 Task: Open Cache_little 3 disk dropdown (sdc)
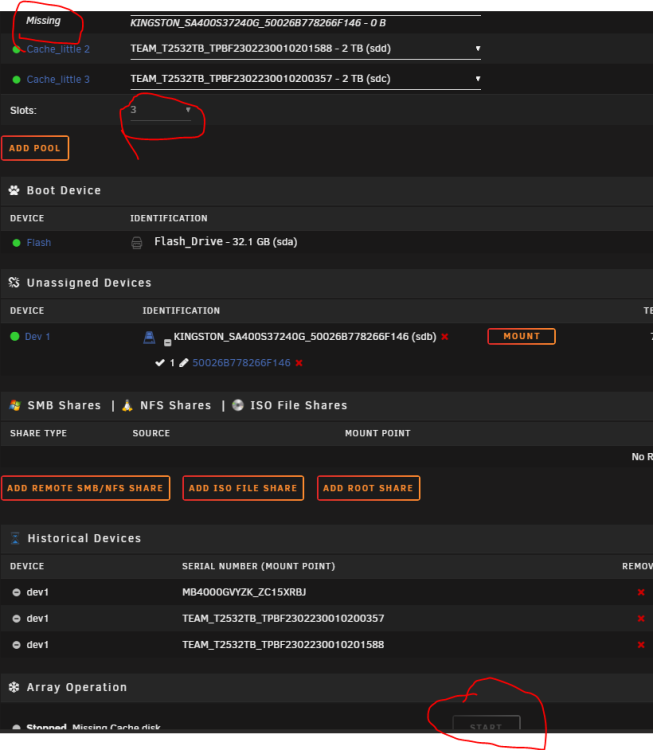tap(305, 79)
